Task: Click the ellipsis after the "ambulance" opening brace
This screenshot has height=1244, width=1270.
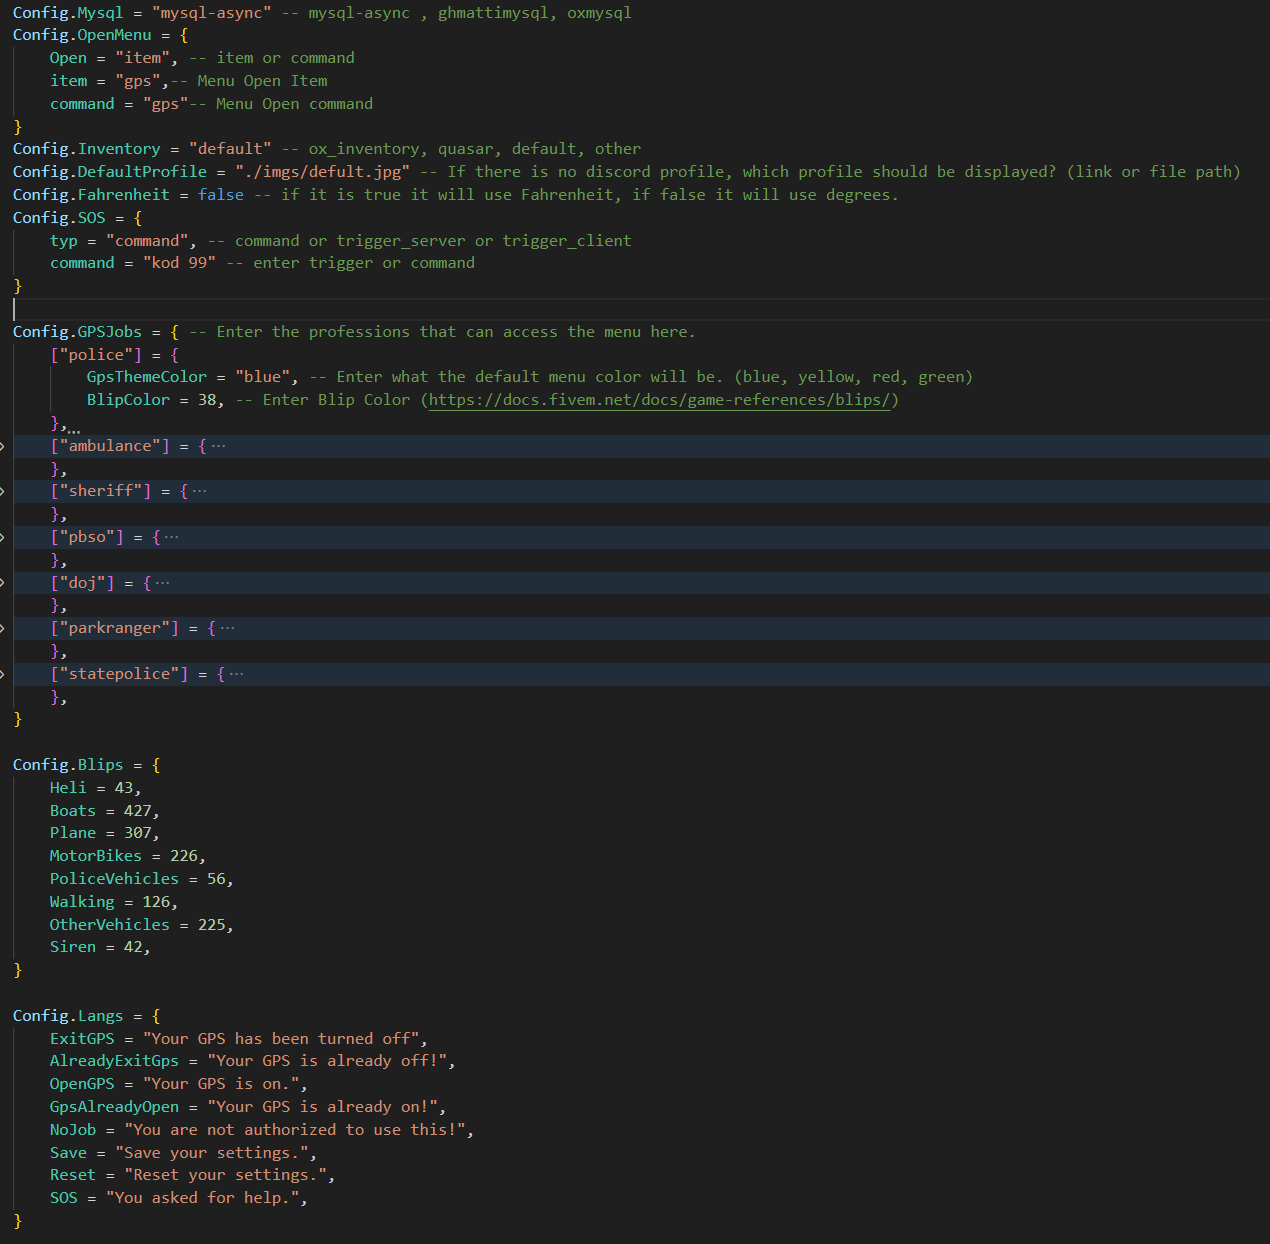Action: [x=219, y=446]
